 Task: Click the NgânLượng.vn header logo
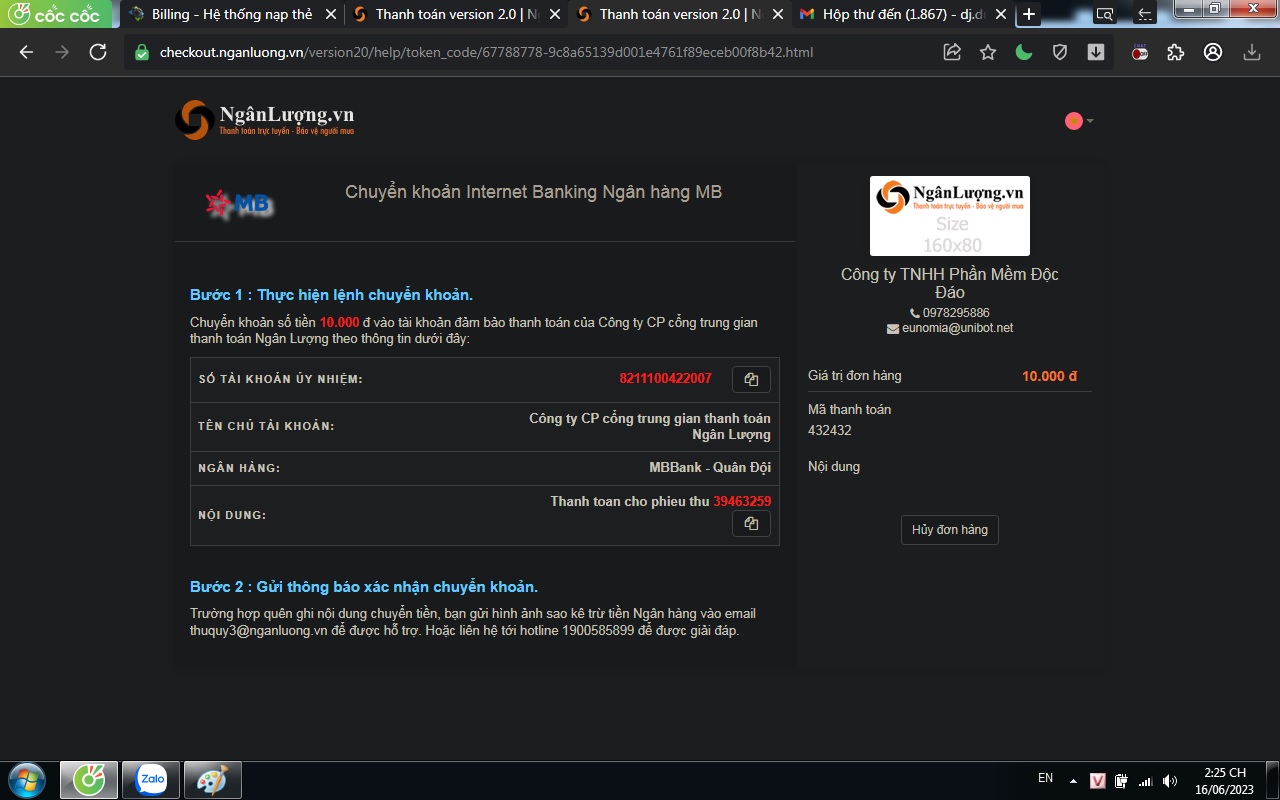(x=264, y=120)
